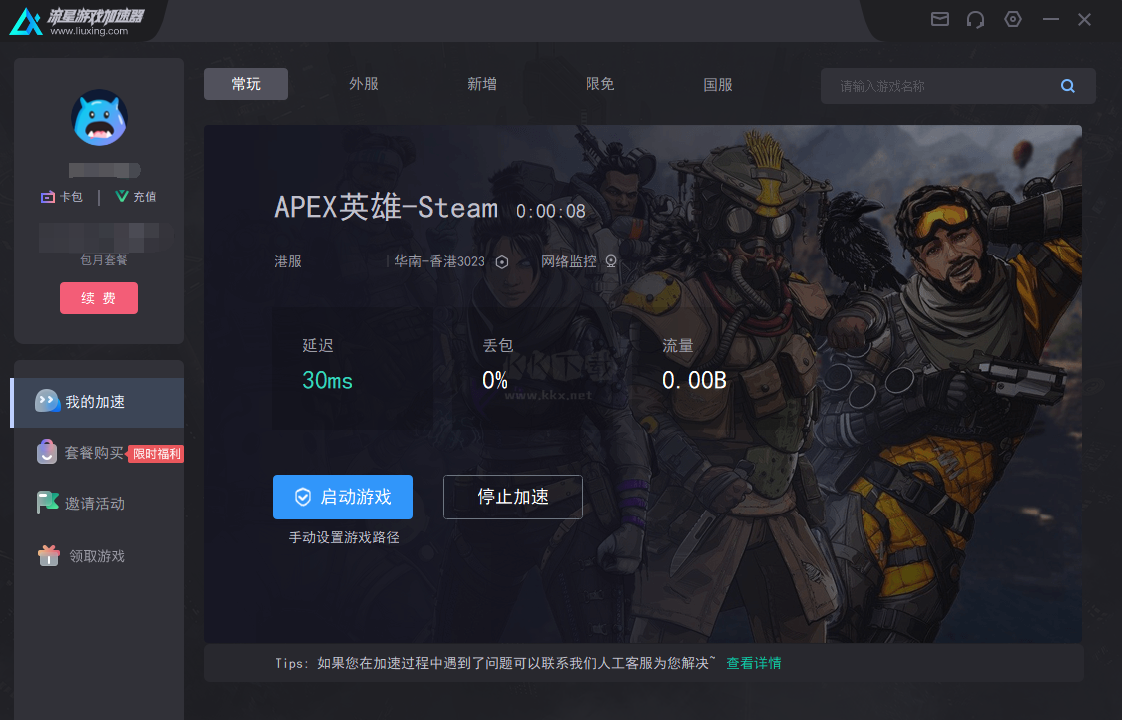Click the blue monster user avatar
This screenshot has width=1122, height=720.
coord(99,117)
